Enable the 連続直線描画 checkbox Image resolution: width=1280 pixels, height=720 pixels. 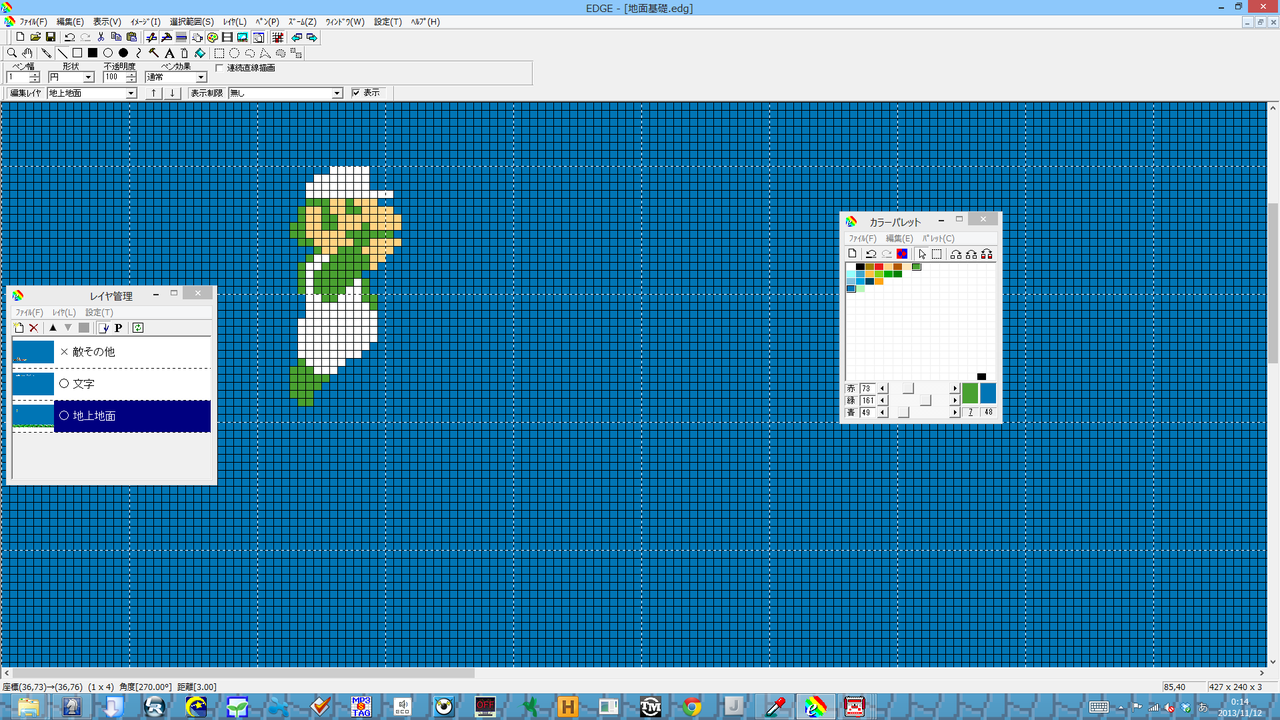point(220,68)
